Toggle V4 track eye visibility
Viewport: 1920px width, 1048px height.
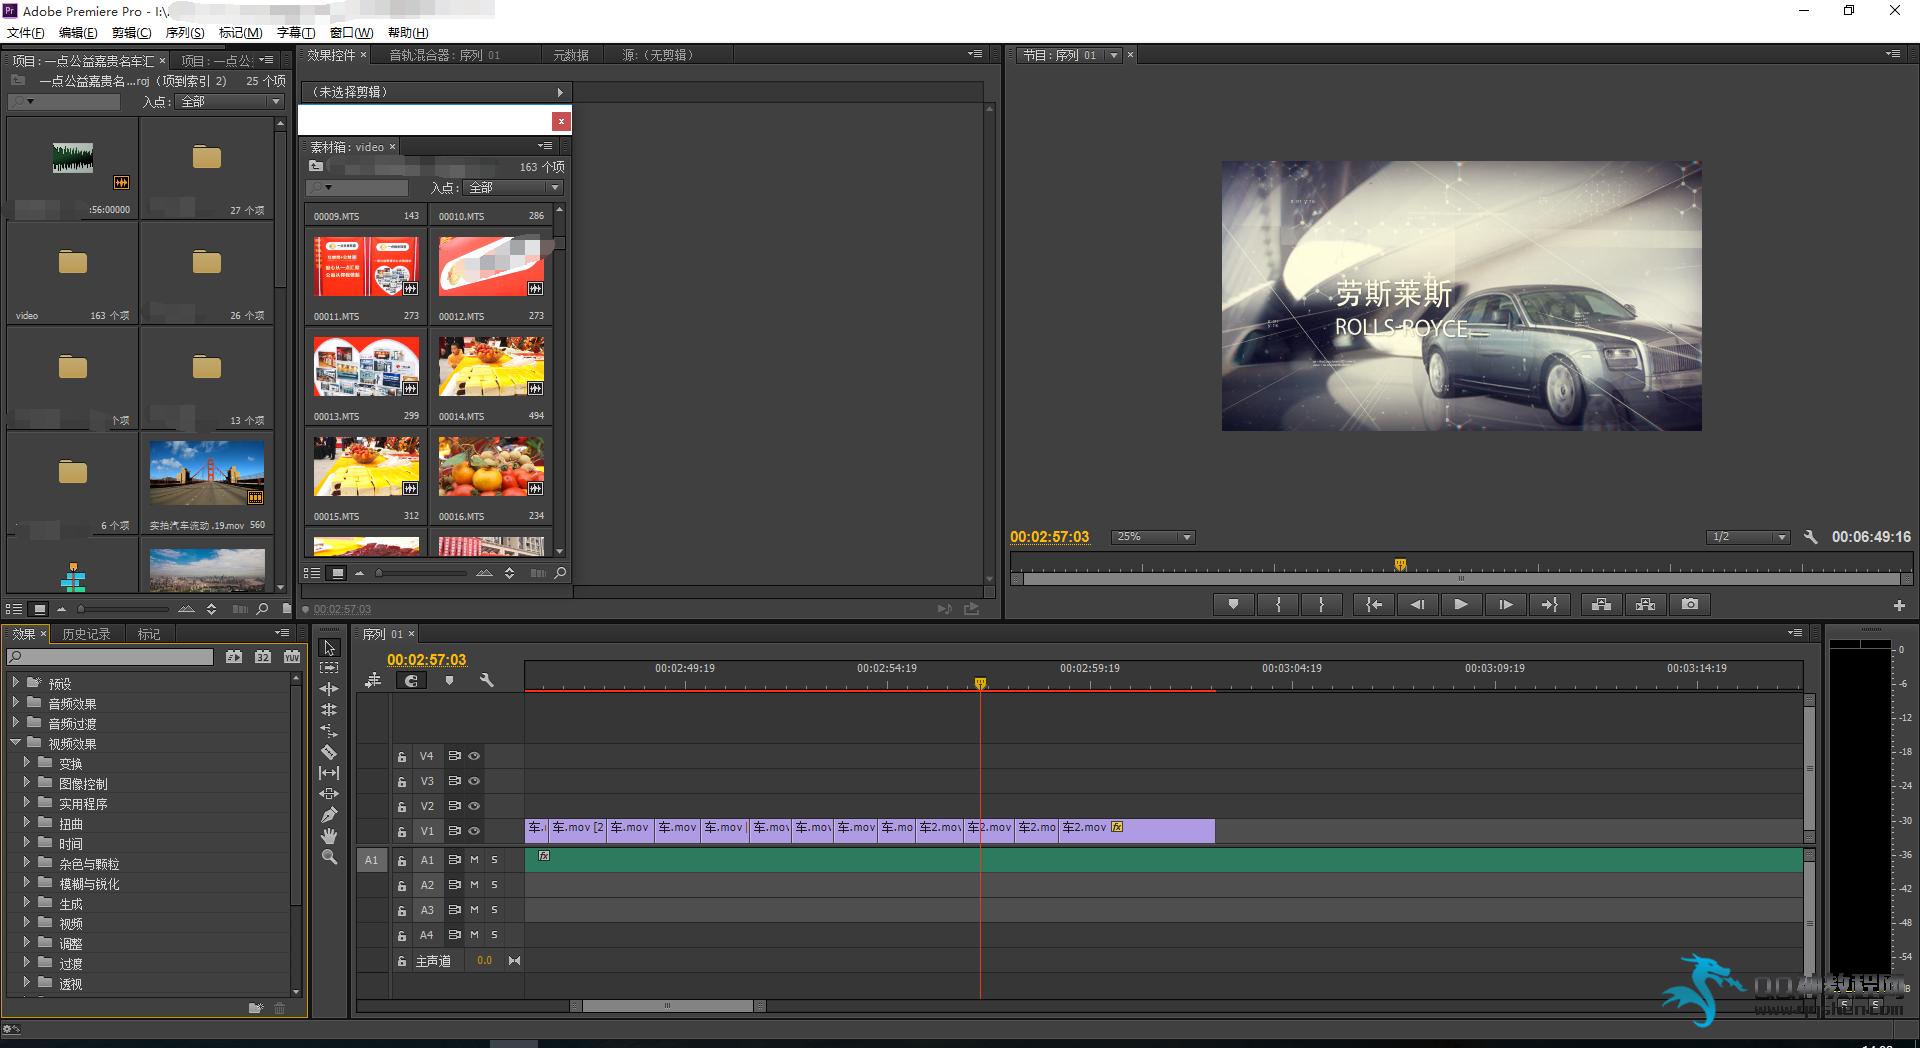474,756
